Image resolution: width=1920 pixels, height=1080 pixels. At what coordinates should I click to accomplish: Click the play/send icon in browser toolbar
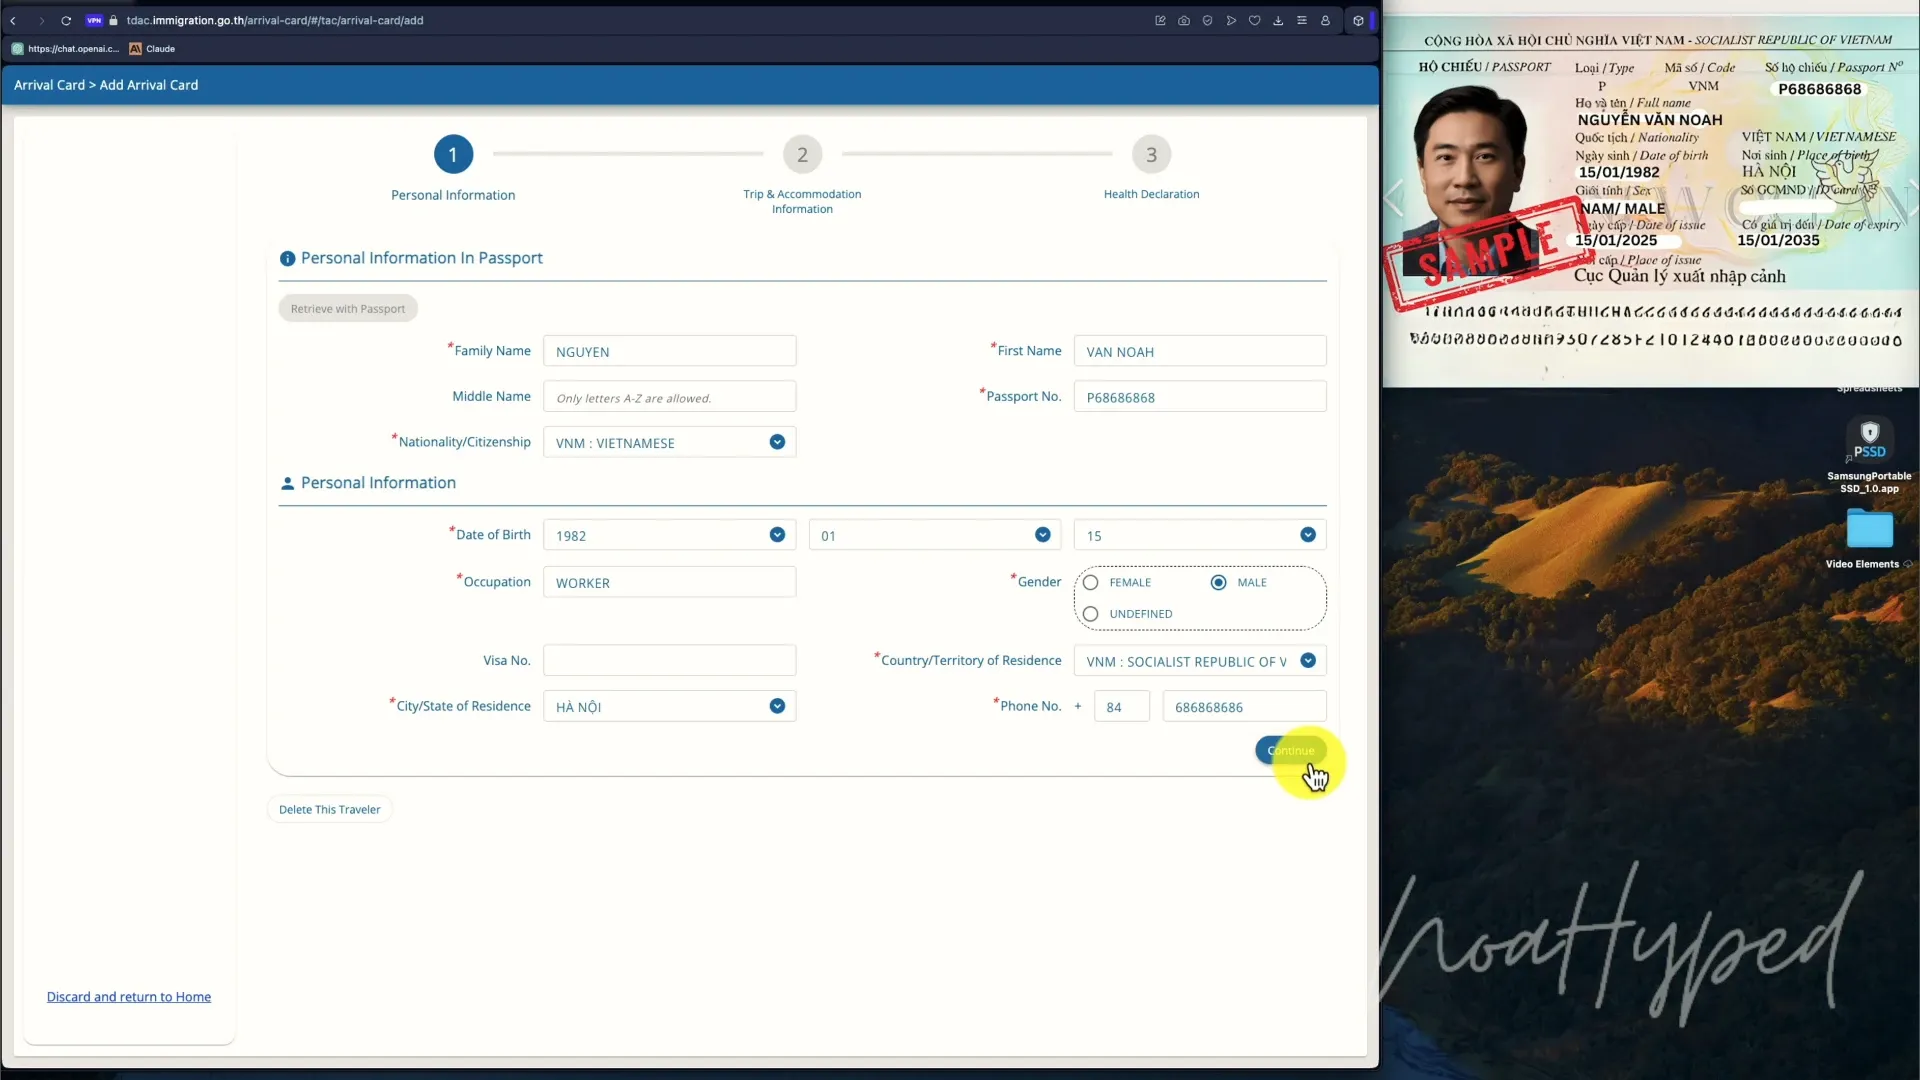coord(1231,20)
